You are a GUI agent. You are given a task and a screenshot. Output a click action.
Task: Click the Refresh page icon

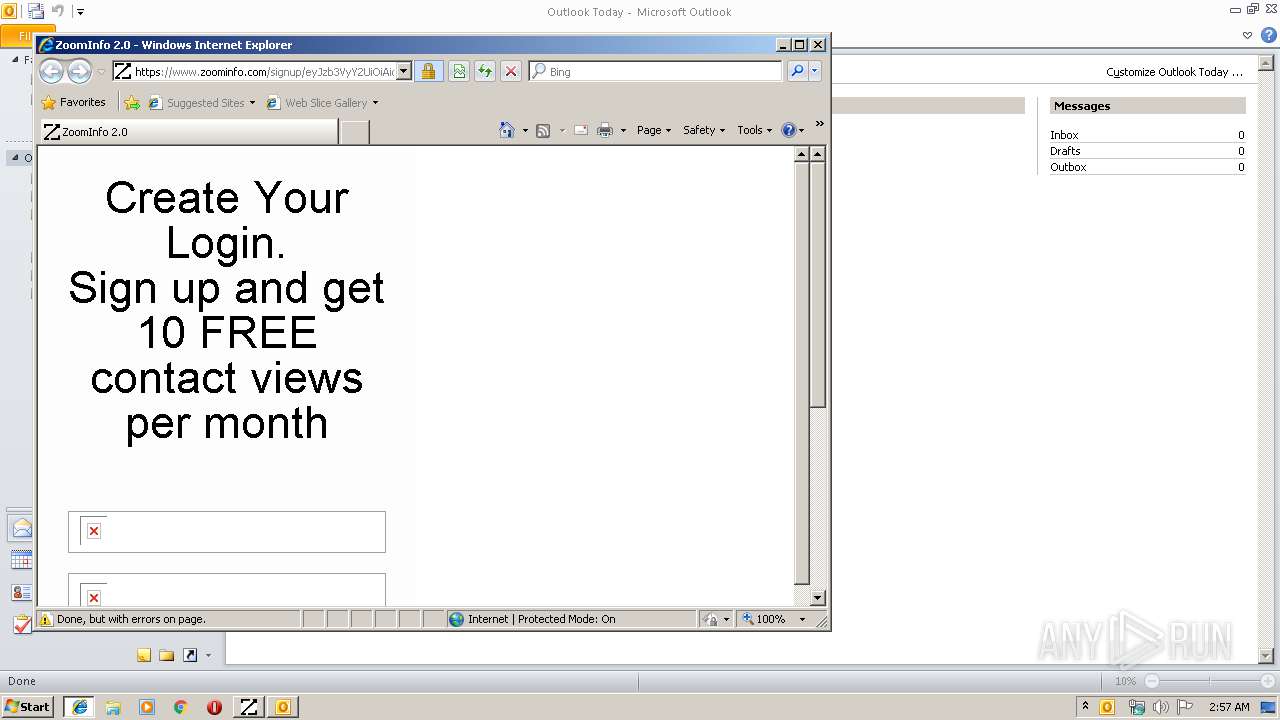[x=485, y=71]
